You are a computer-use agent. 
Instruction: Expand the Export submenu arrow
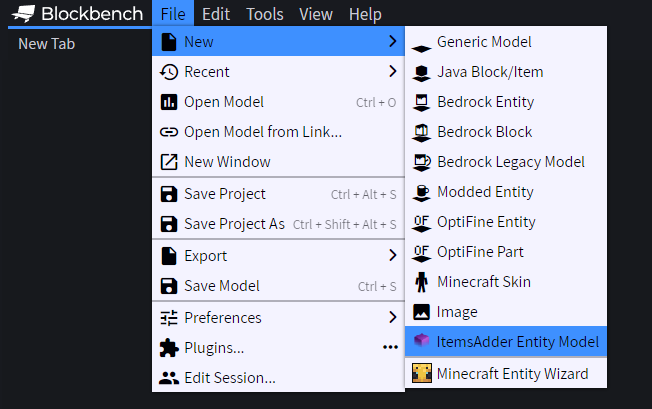[x=392, y=256]
